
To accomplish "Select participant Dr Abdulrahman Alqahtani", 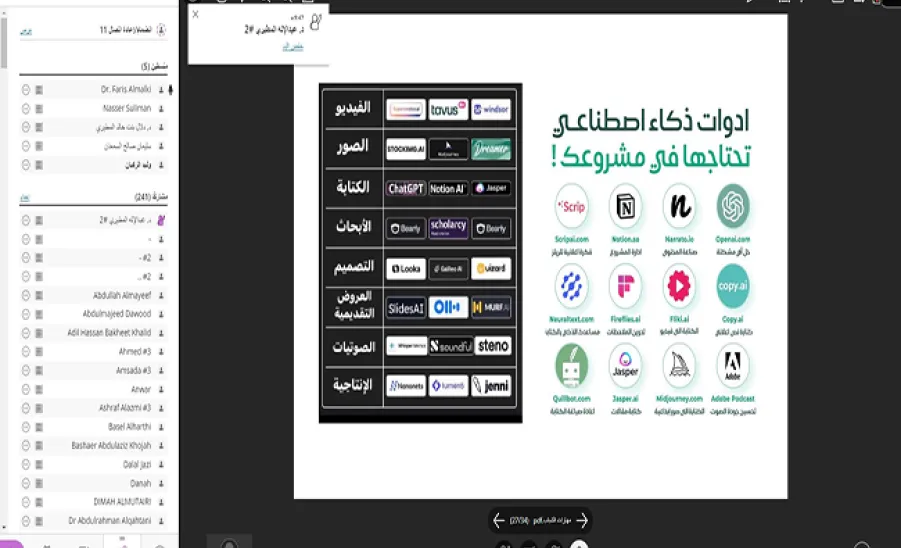I will [x=110, y=521].
